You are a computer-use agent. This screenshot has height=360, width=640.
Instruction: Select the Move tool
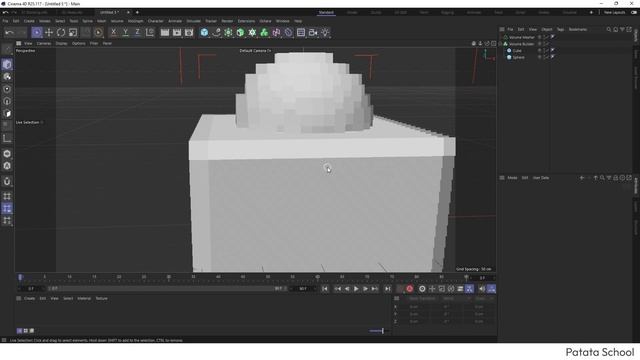pos(49,32)
